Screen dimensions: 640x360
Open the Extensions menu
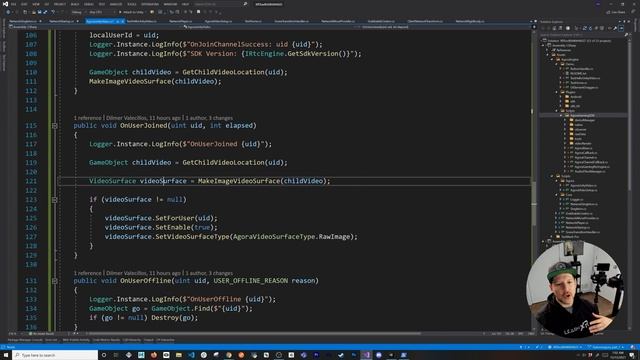coord(150,4)
